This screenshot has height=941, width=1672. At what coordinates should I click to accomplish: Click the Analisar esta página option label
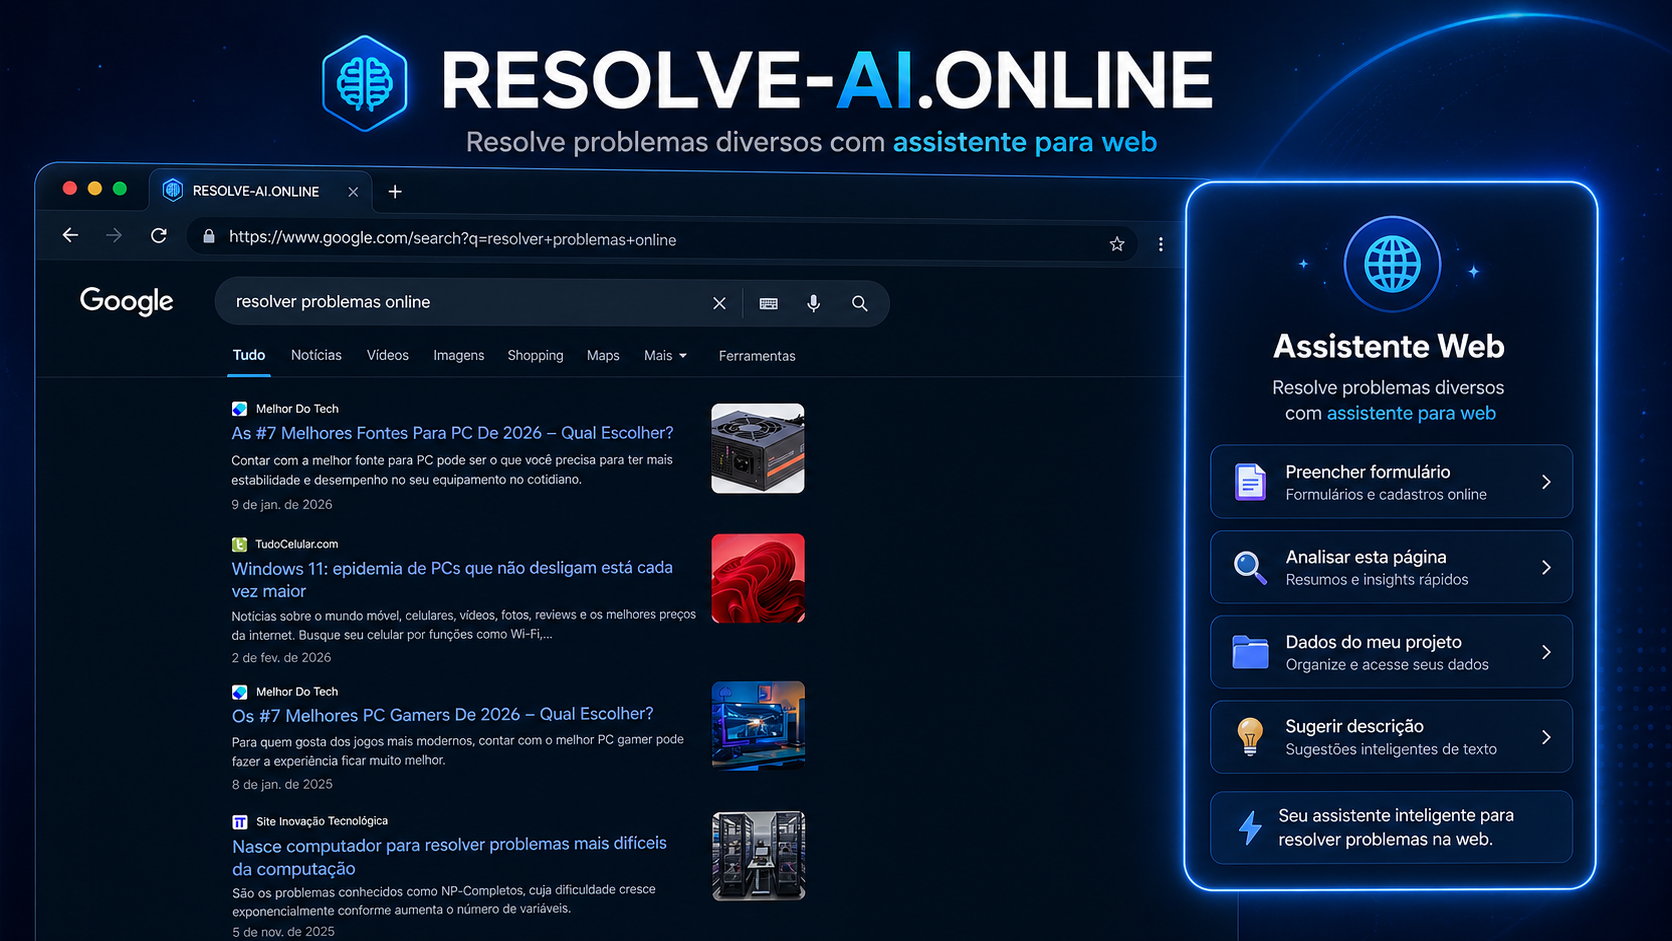point(1366,557)
